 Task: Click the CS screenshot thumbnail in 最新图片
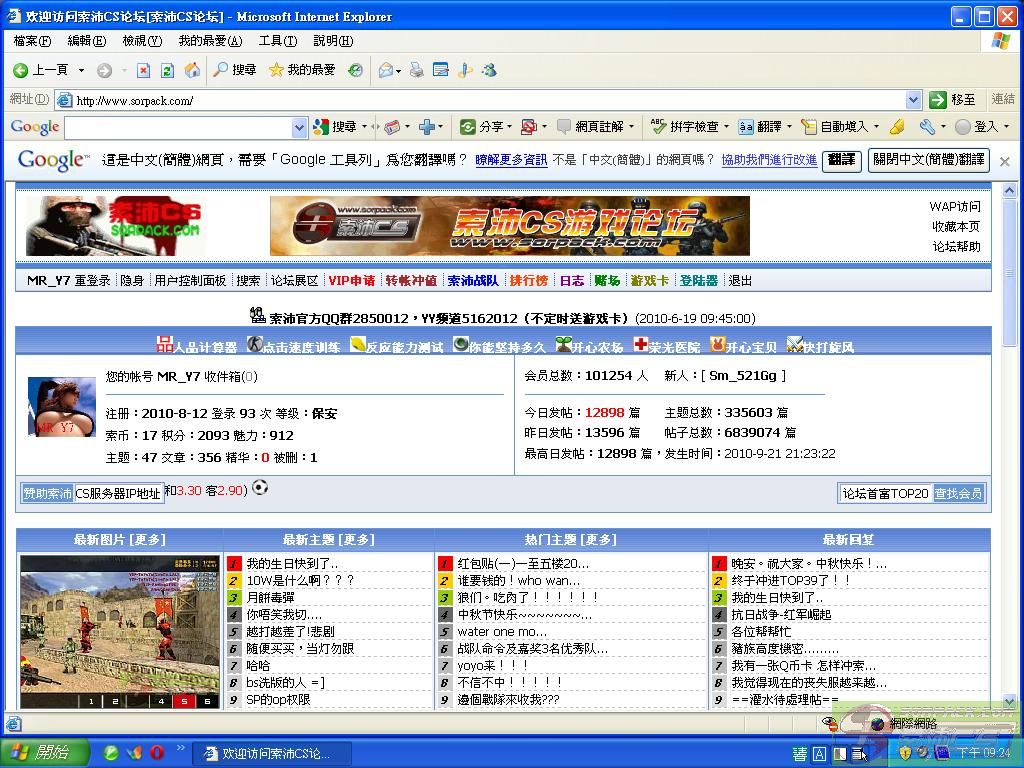(x=120, y=630)
